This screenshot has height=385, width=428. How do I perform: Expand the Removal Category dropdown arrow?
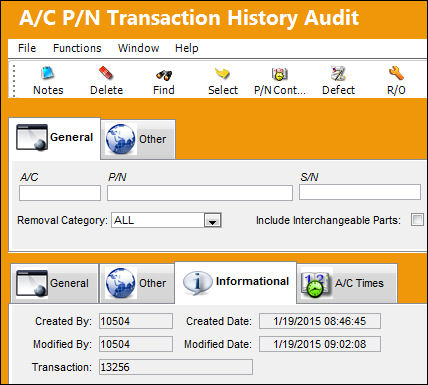pos(212,220)
